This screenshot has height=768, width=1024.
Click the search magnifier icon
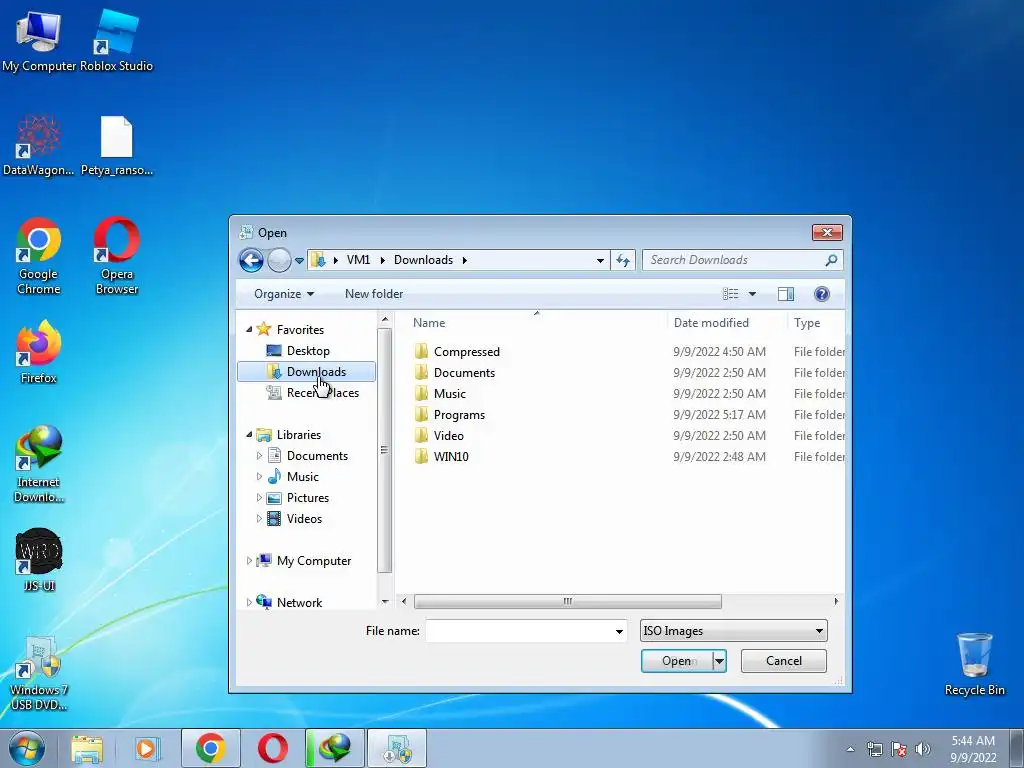[831, 260]
